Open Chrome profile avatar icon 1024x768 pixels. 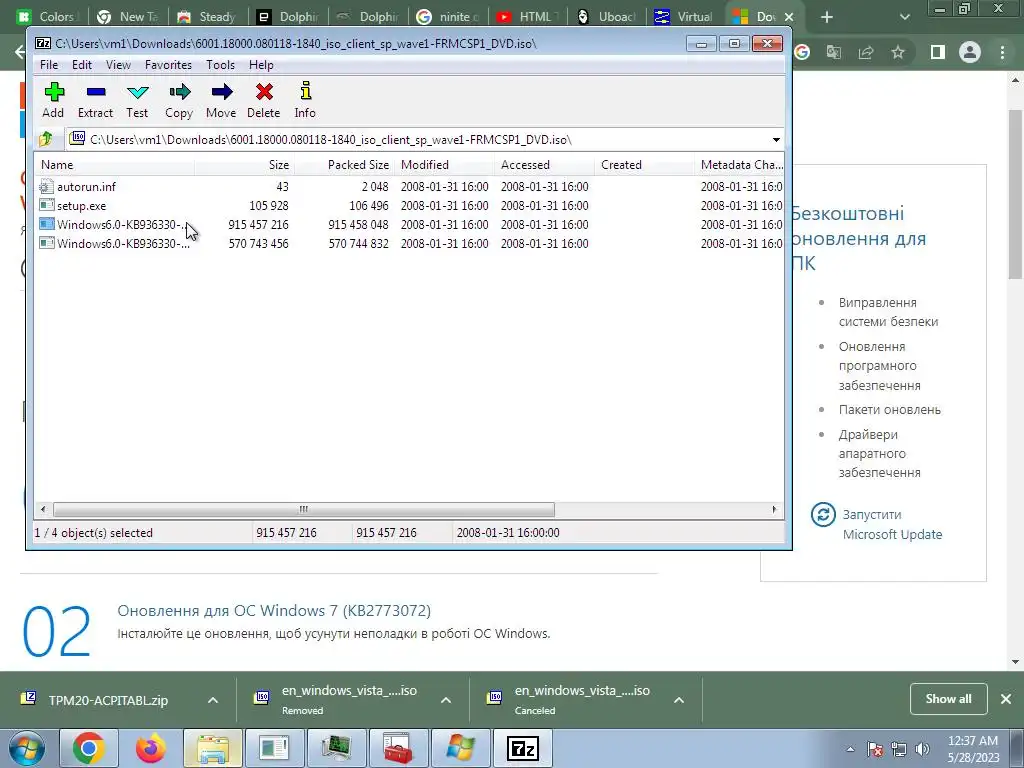pos(970,52)
